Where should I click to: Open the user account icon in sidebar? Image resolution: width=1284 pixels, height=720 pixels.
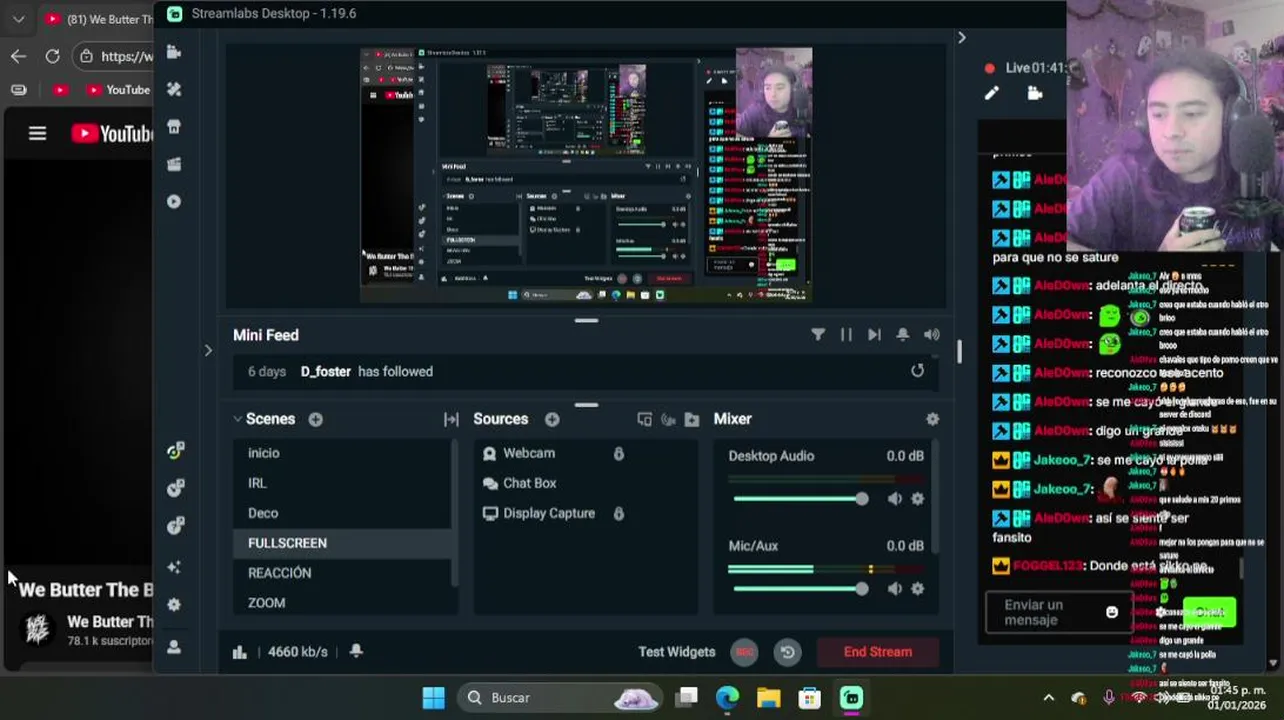pos(174,647)
